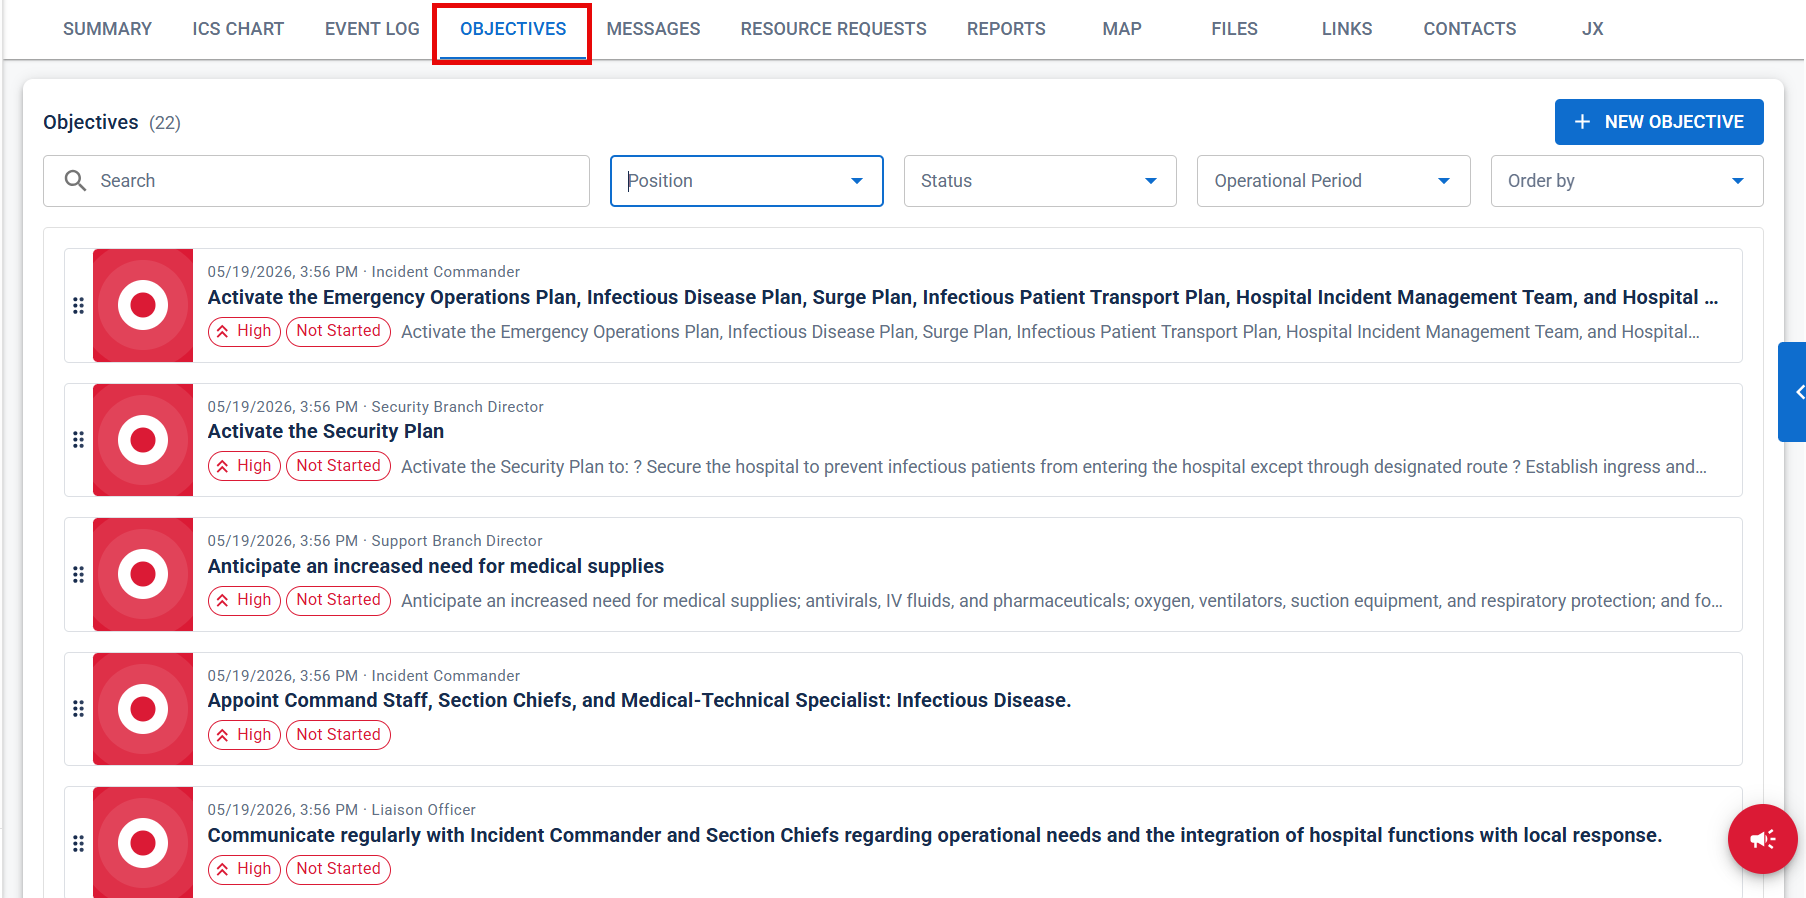Click medical supplies description mentioning antivirals, IV fluids
Image resolution: width=1806 pixels, height=898 pixels.
(1061, 601)
